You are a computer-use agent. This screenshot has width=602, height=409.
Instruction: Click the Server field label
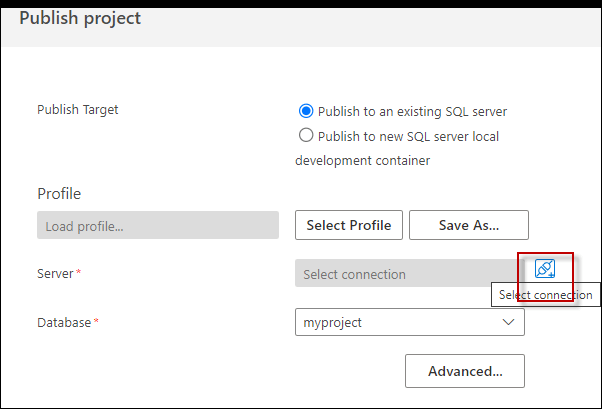55,273
